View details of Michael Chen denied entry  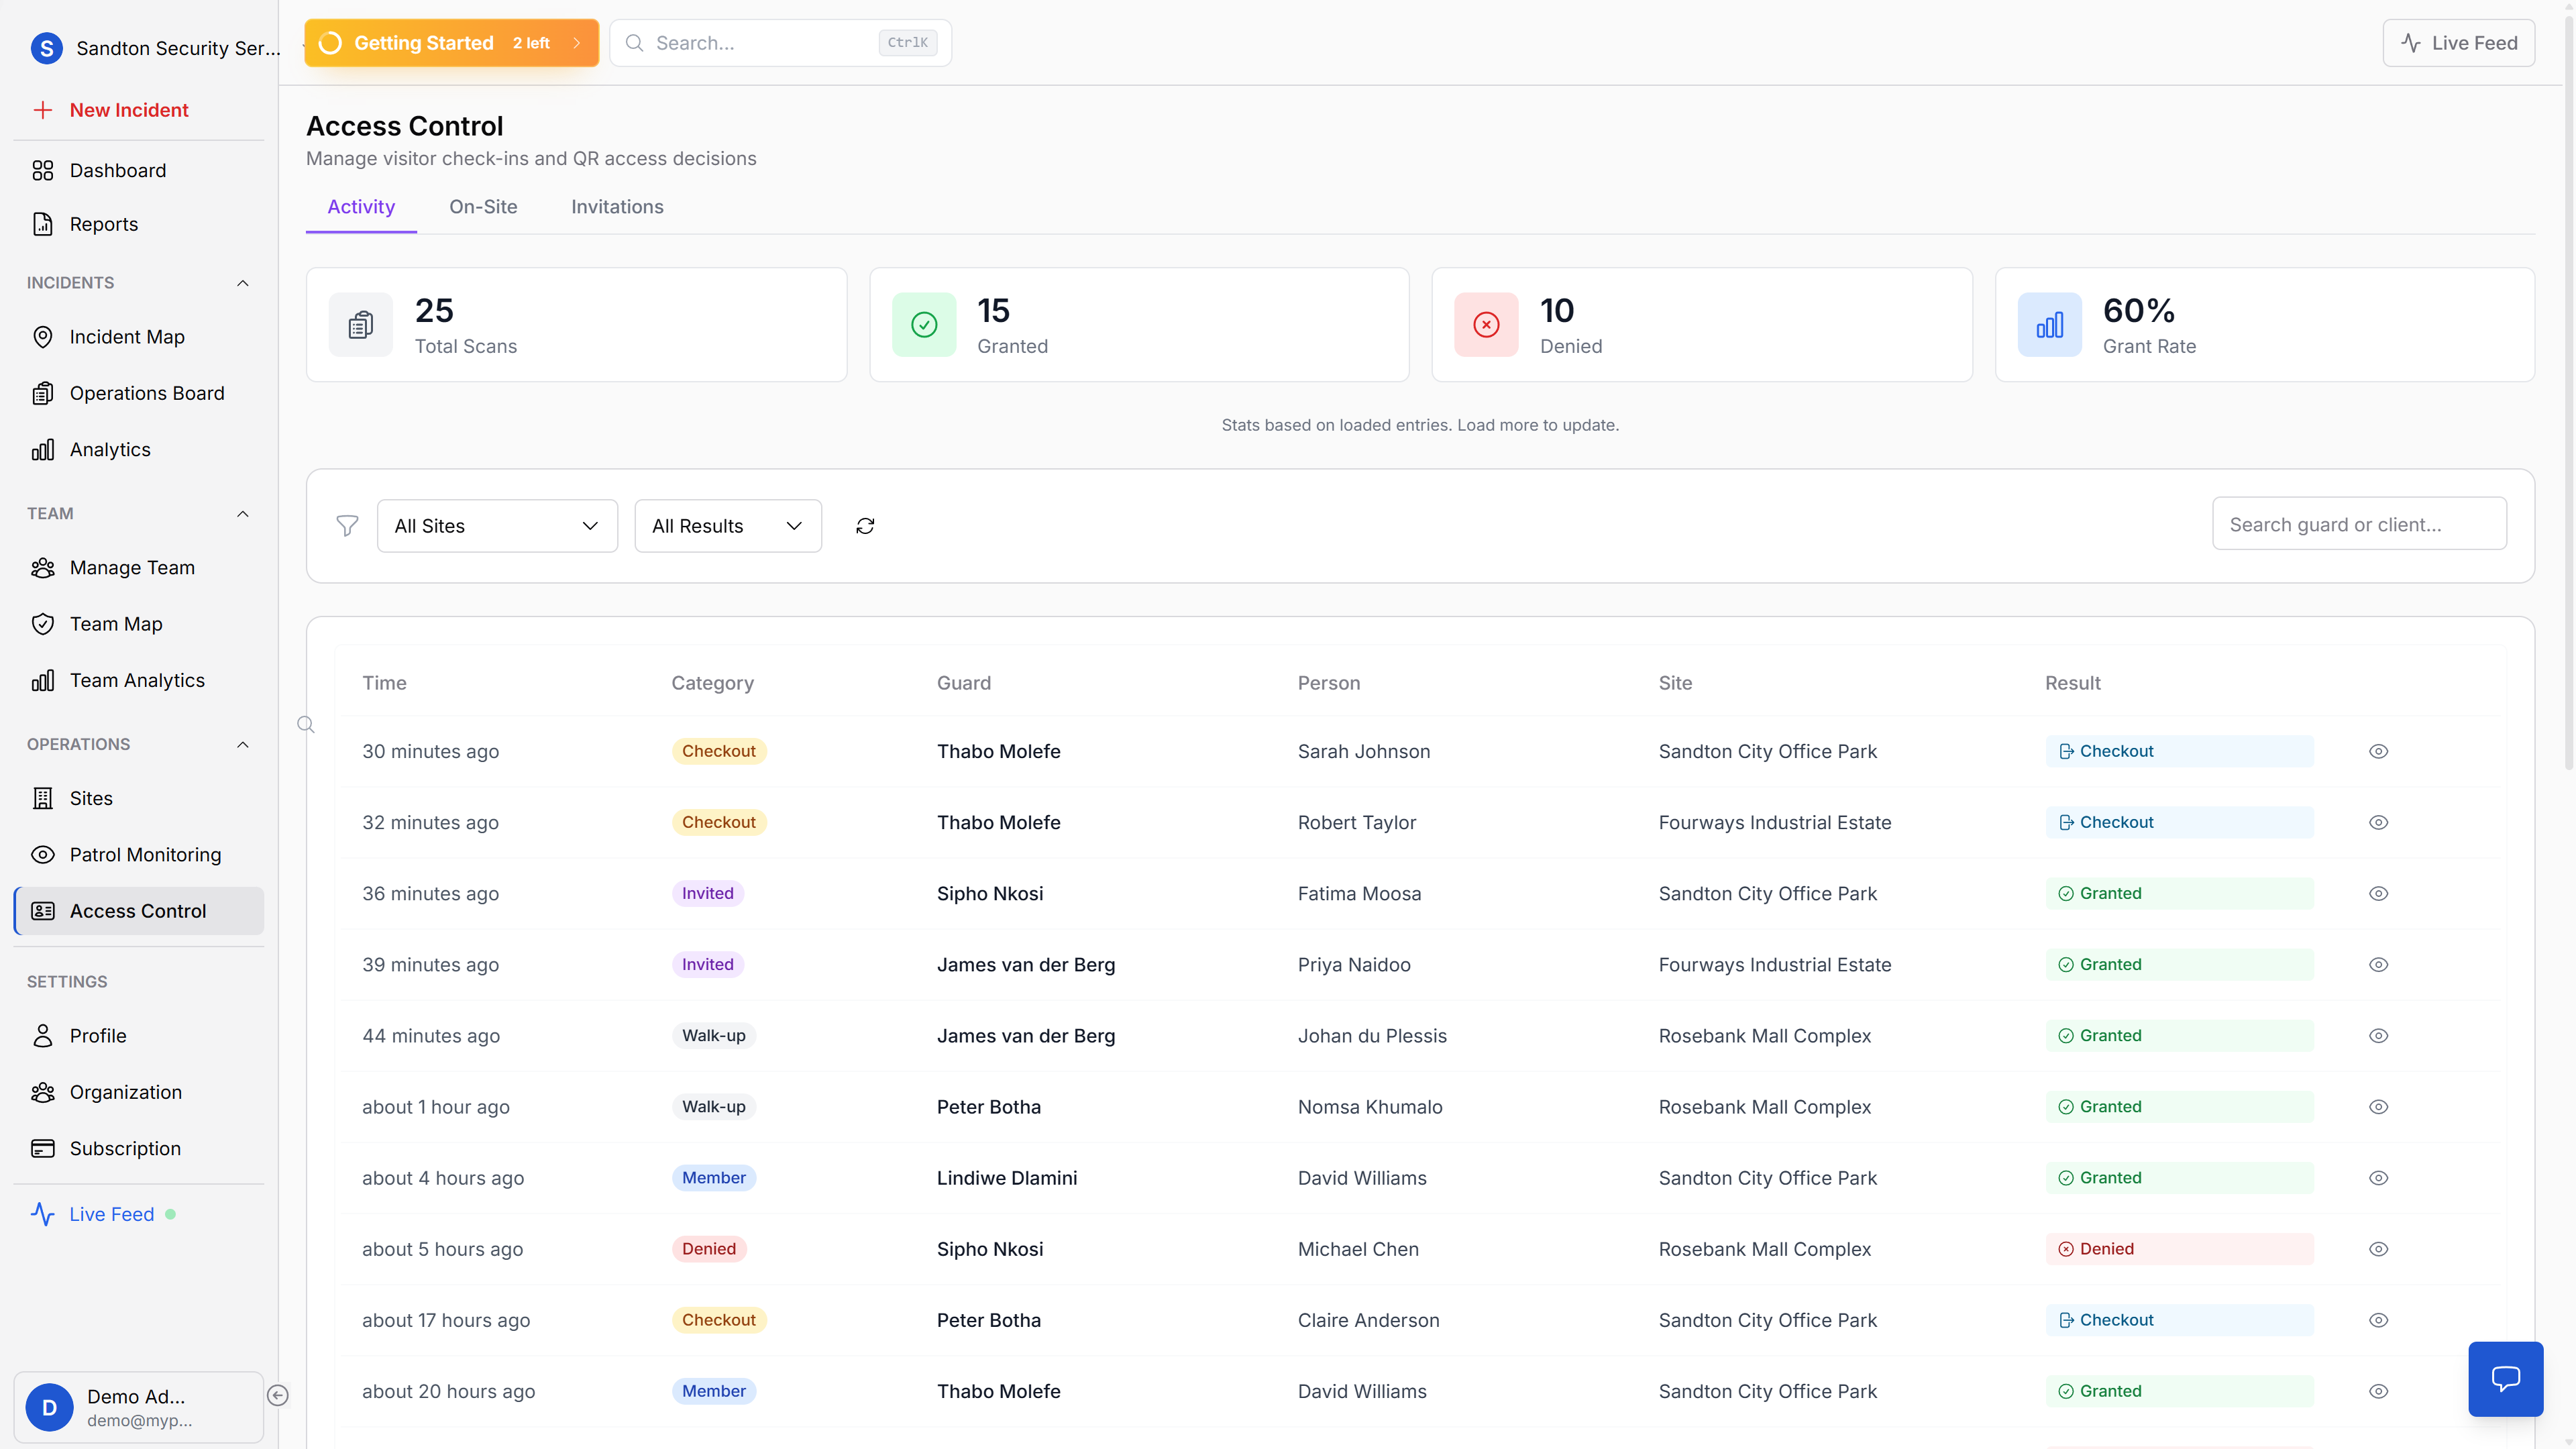[x=2378, y=1249]
